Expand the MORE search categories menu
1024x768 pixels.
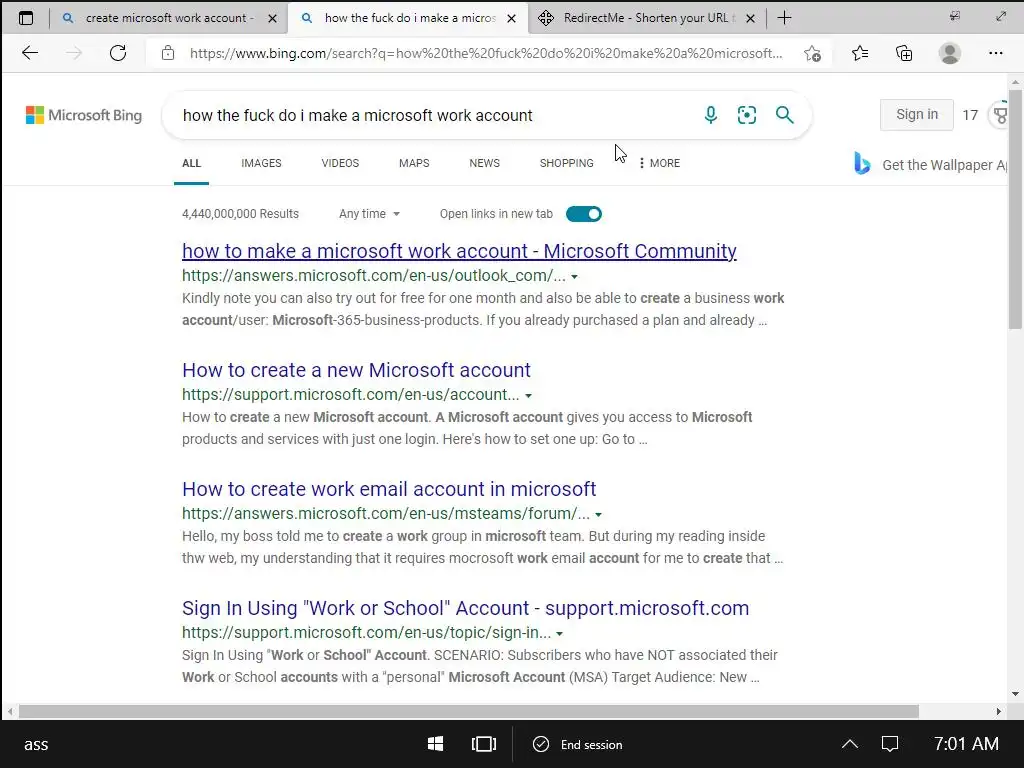[660, 163]
